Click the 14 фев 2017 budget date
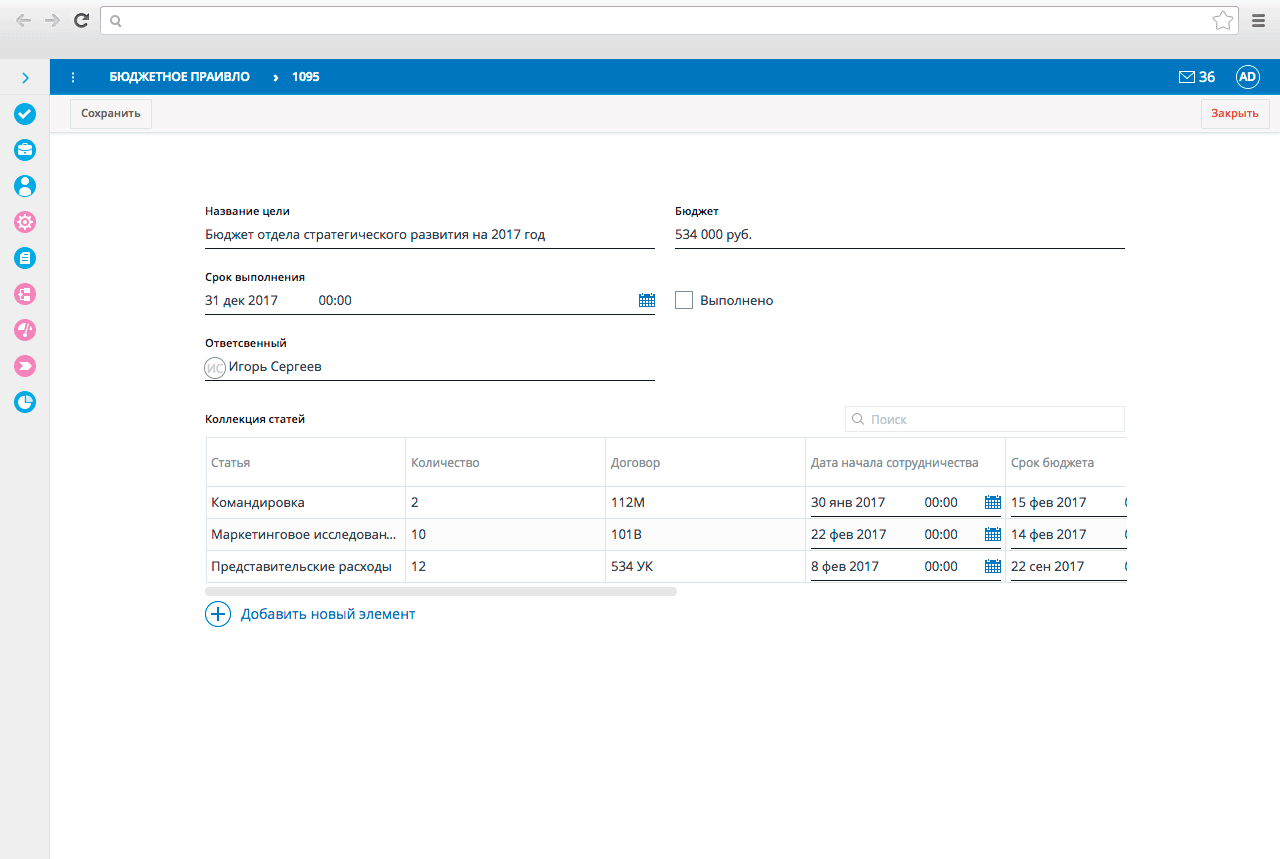The image size is (1280, 859). 1048,535
